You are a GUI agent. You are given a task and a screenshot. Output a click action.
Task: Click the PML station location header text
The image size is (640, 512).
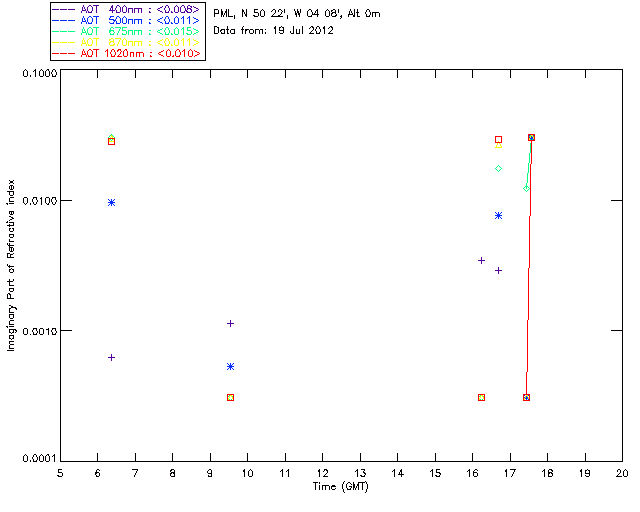coord(297,14)
